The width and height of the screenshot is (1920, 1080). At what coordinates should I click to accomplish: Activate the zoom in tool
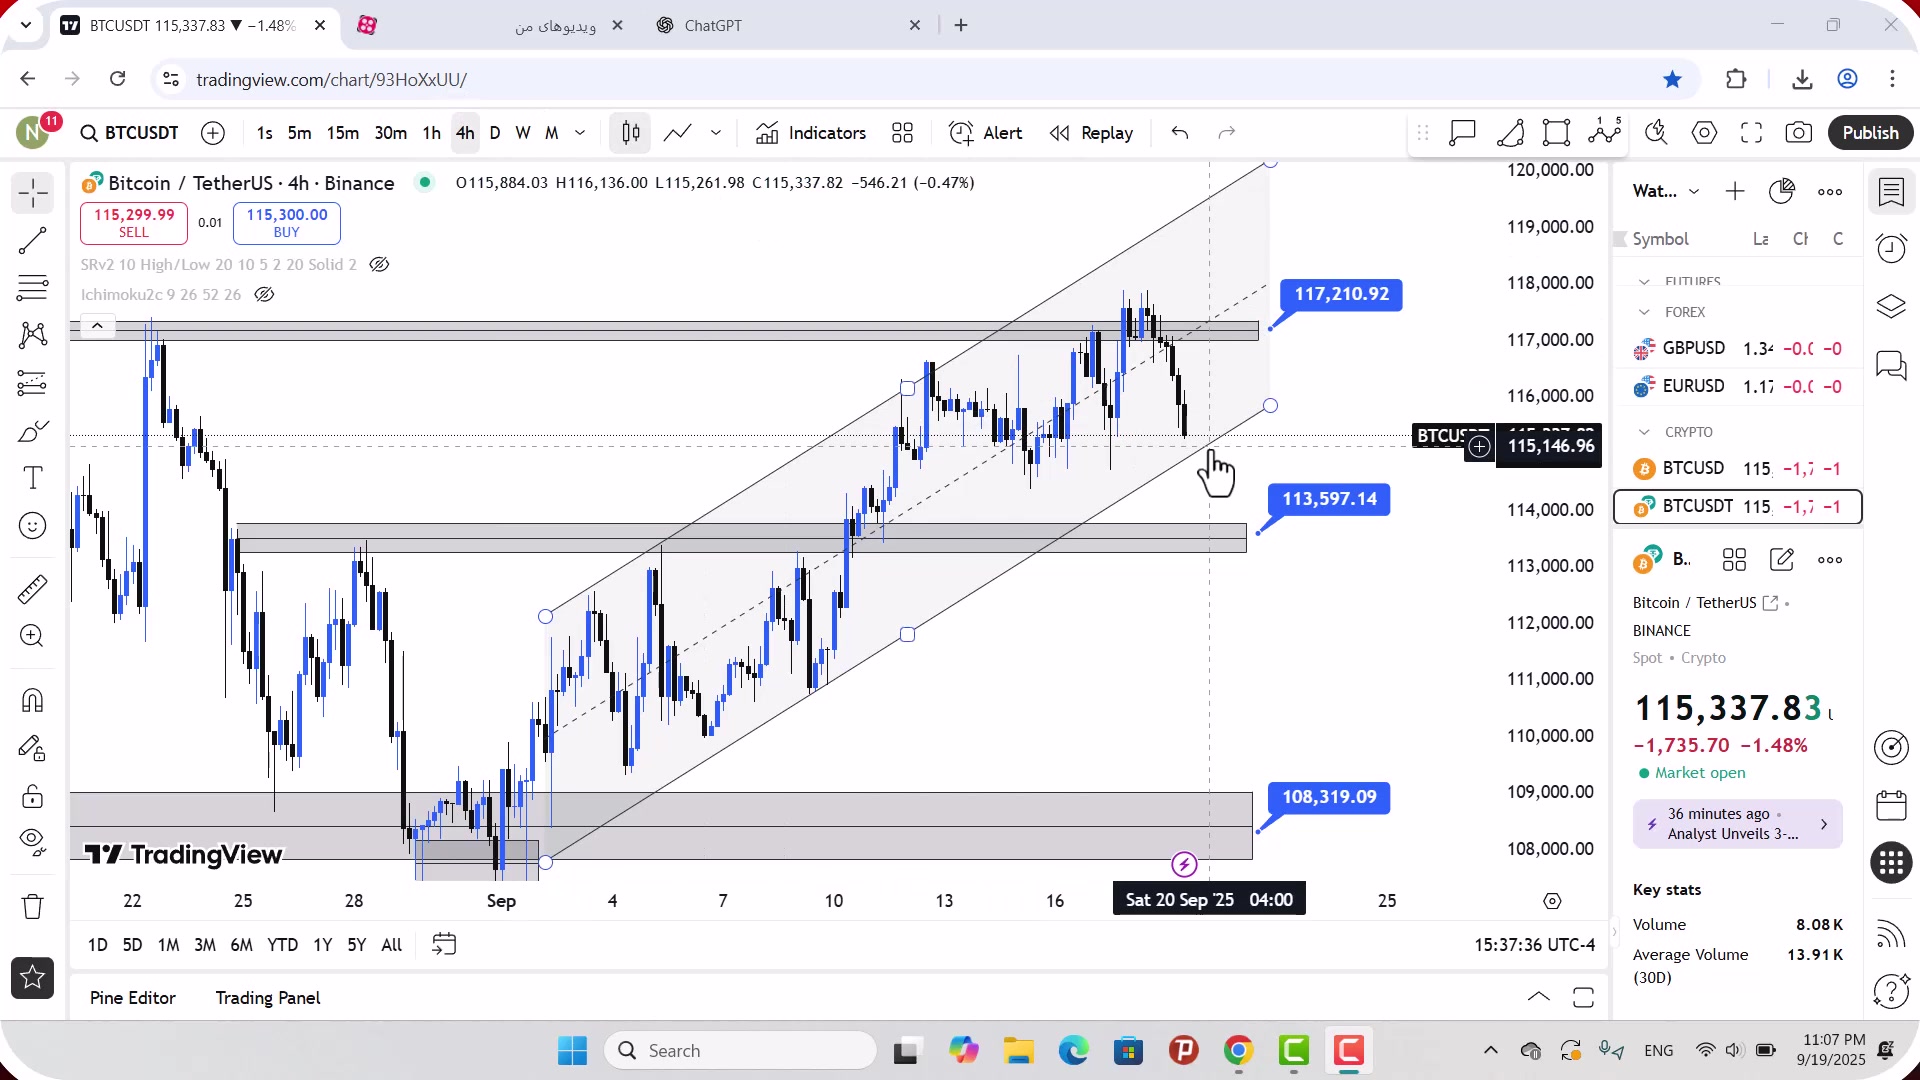click(33, 636)
